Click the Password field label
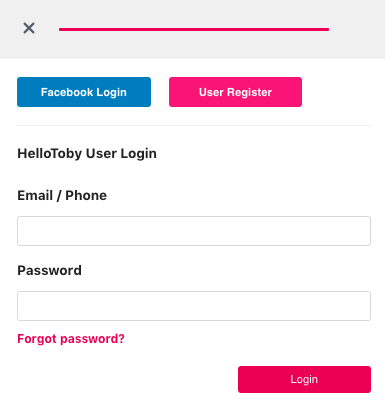This screenshot has height=408, width=385. [x=49, y=270]
